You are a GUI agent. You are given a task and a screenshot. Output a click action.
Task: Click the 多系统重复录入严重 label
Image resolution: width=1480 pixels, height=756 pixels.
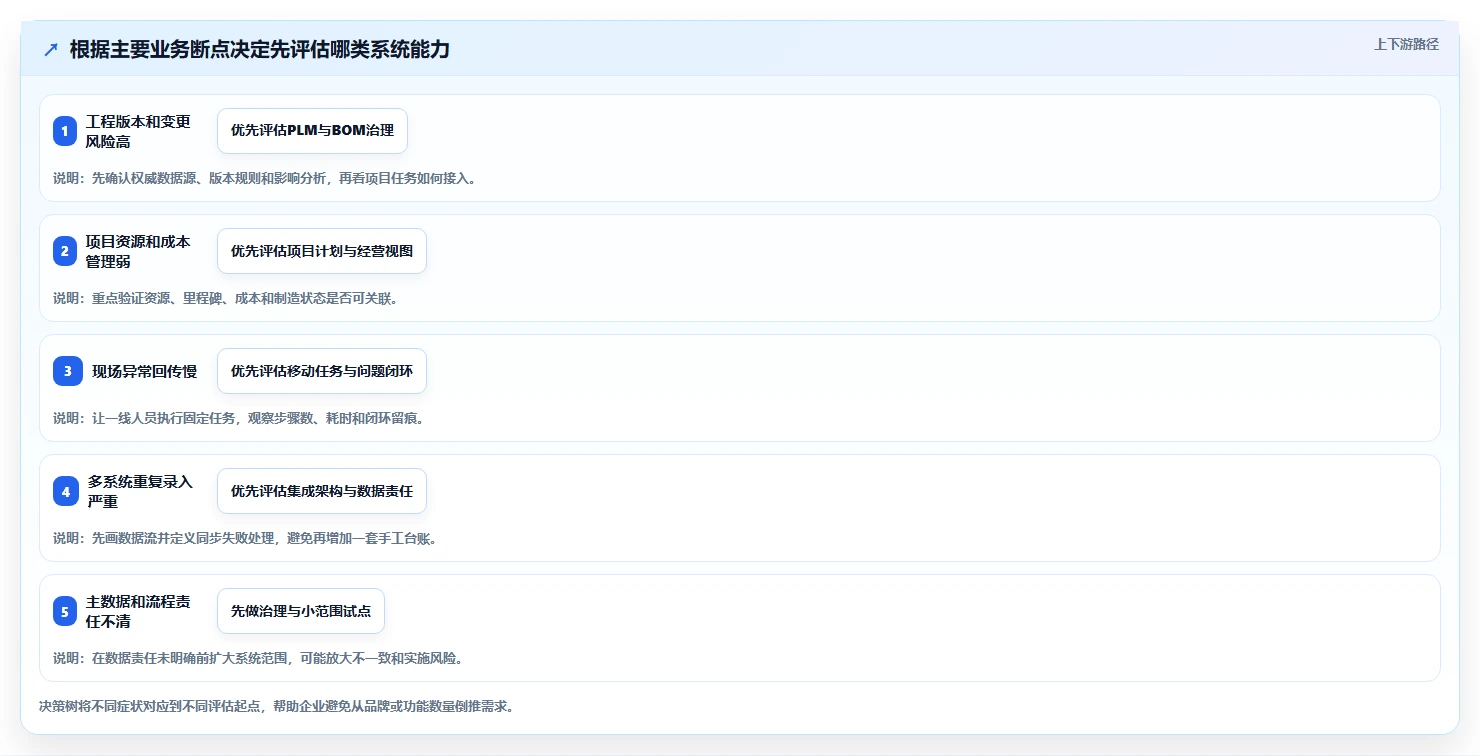point(140,491)
